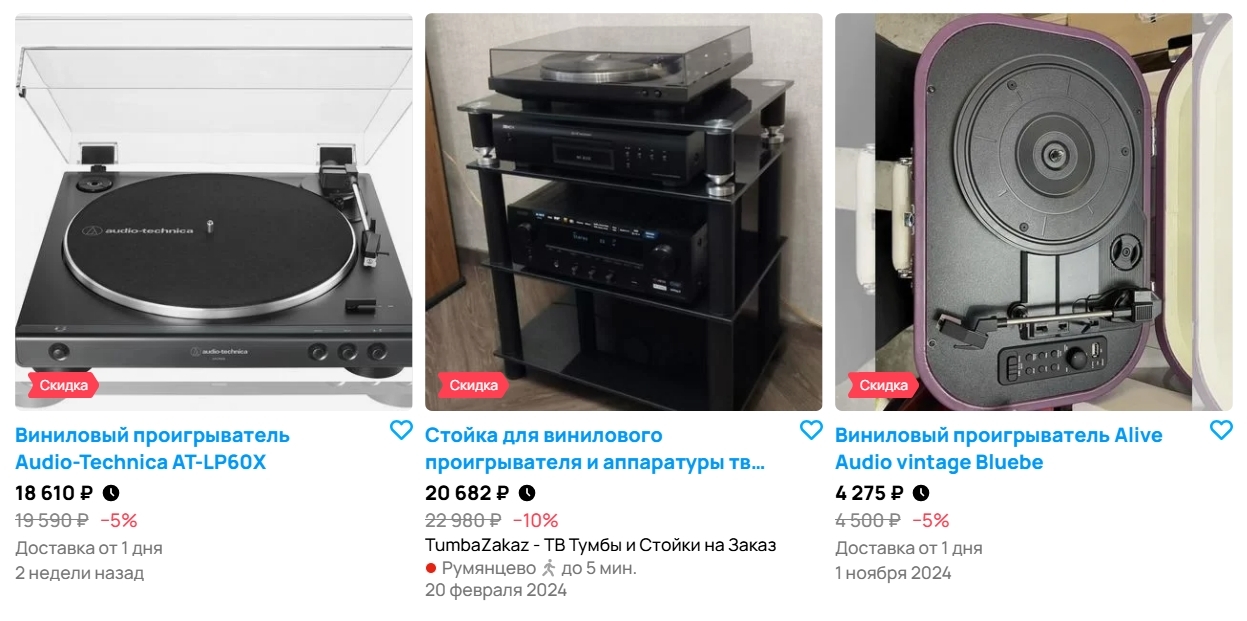The width and height of the screenshot is (1247, 621).
Task: Favorite the Alive Audio vintage listing heart
Action: tap(1221, 430)
